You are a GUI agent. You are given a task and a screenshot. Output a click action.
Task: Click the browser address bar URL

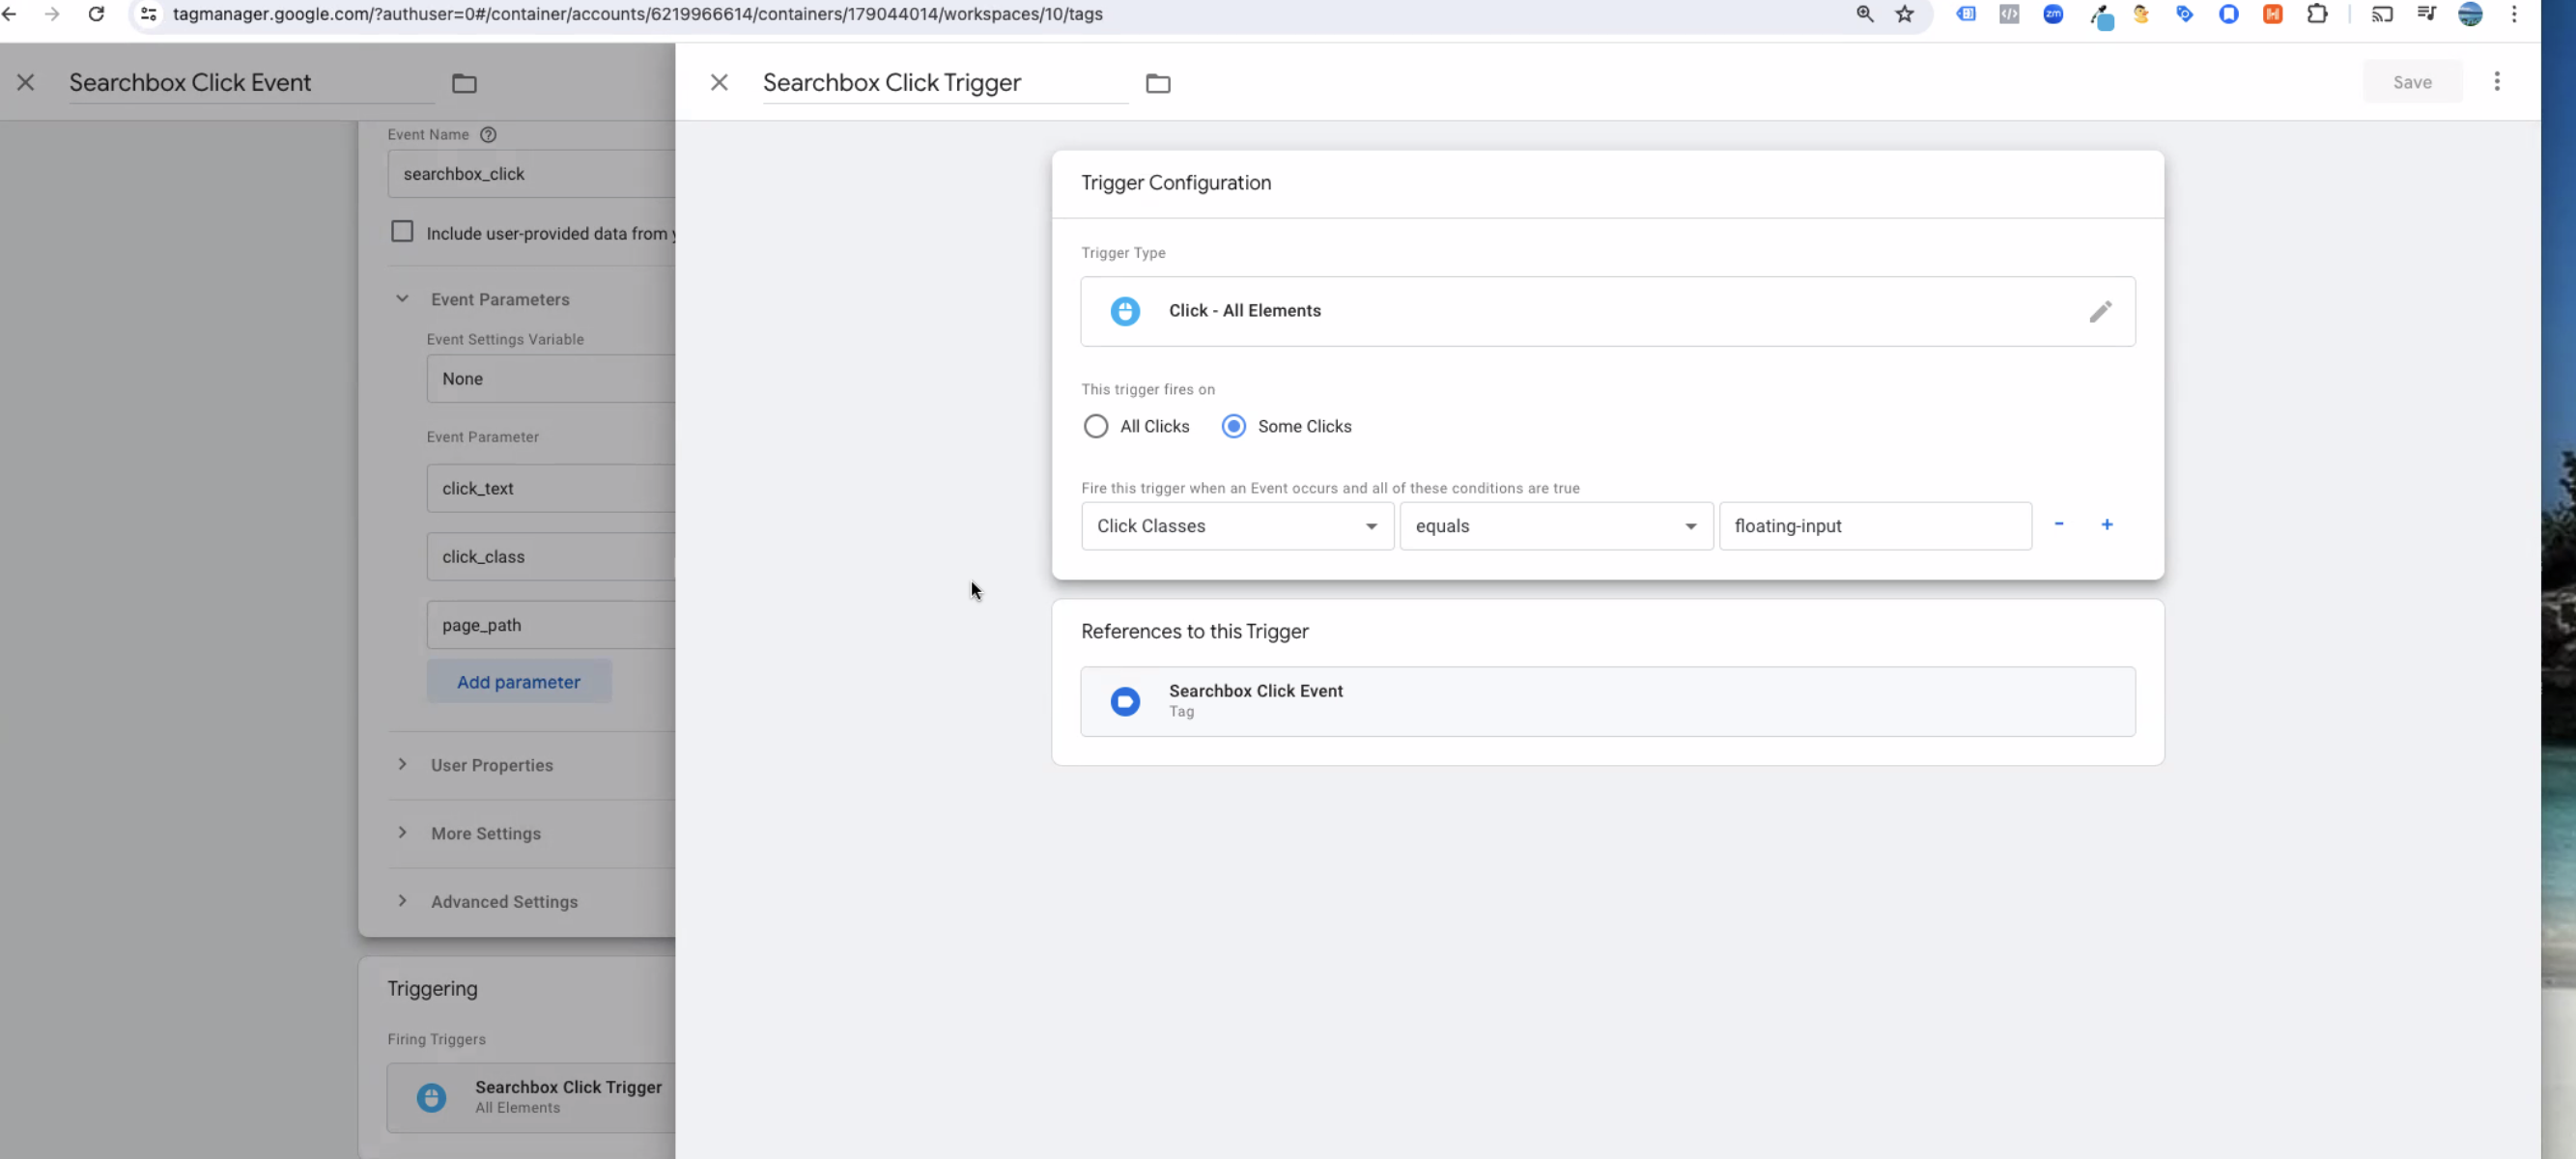point(637,14)
